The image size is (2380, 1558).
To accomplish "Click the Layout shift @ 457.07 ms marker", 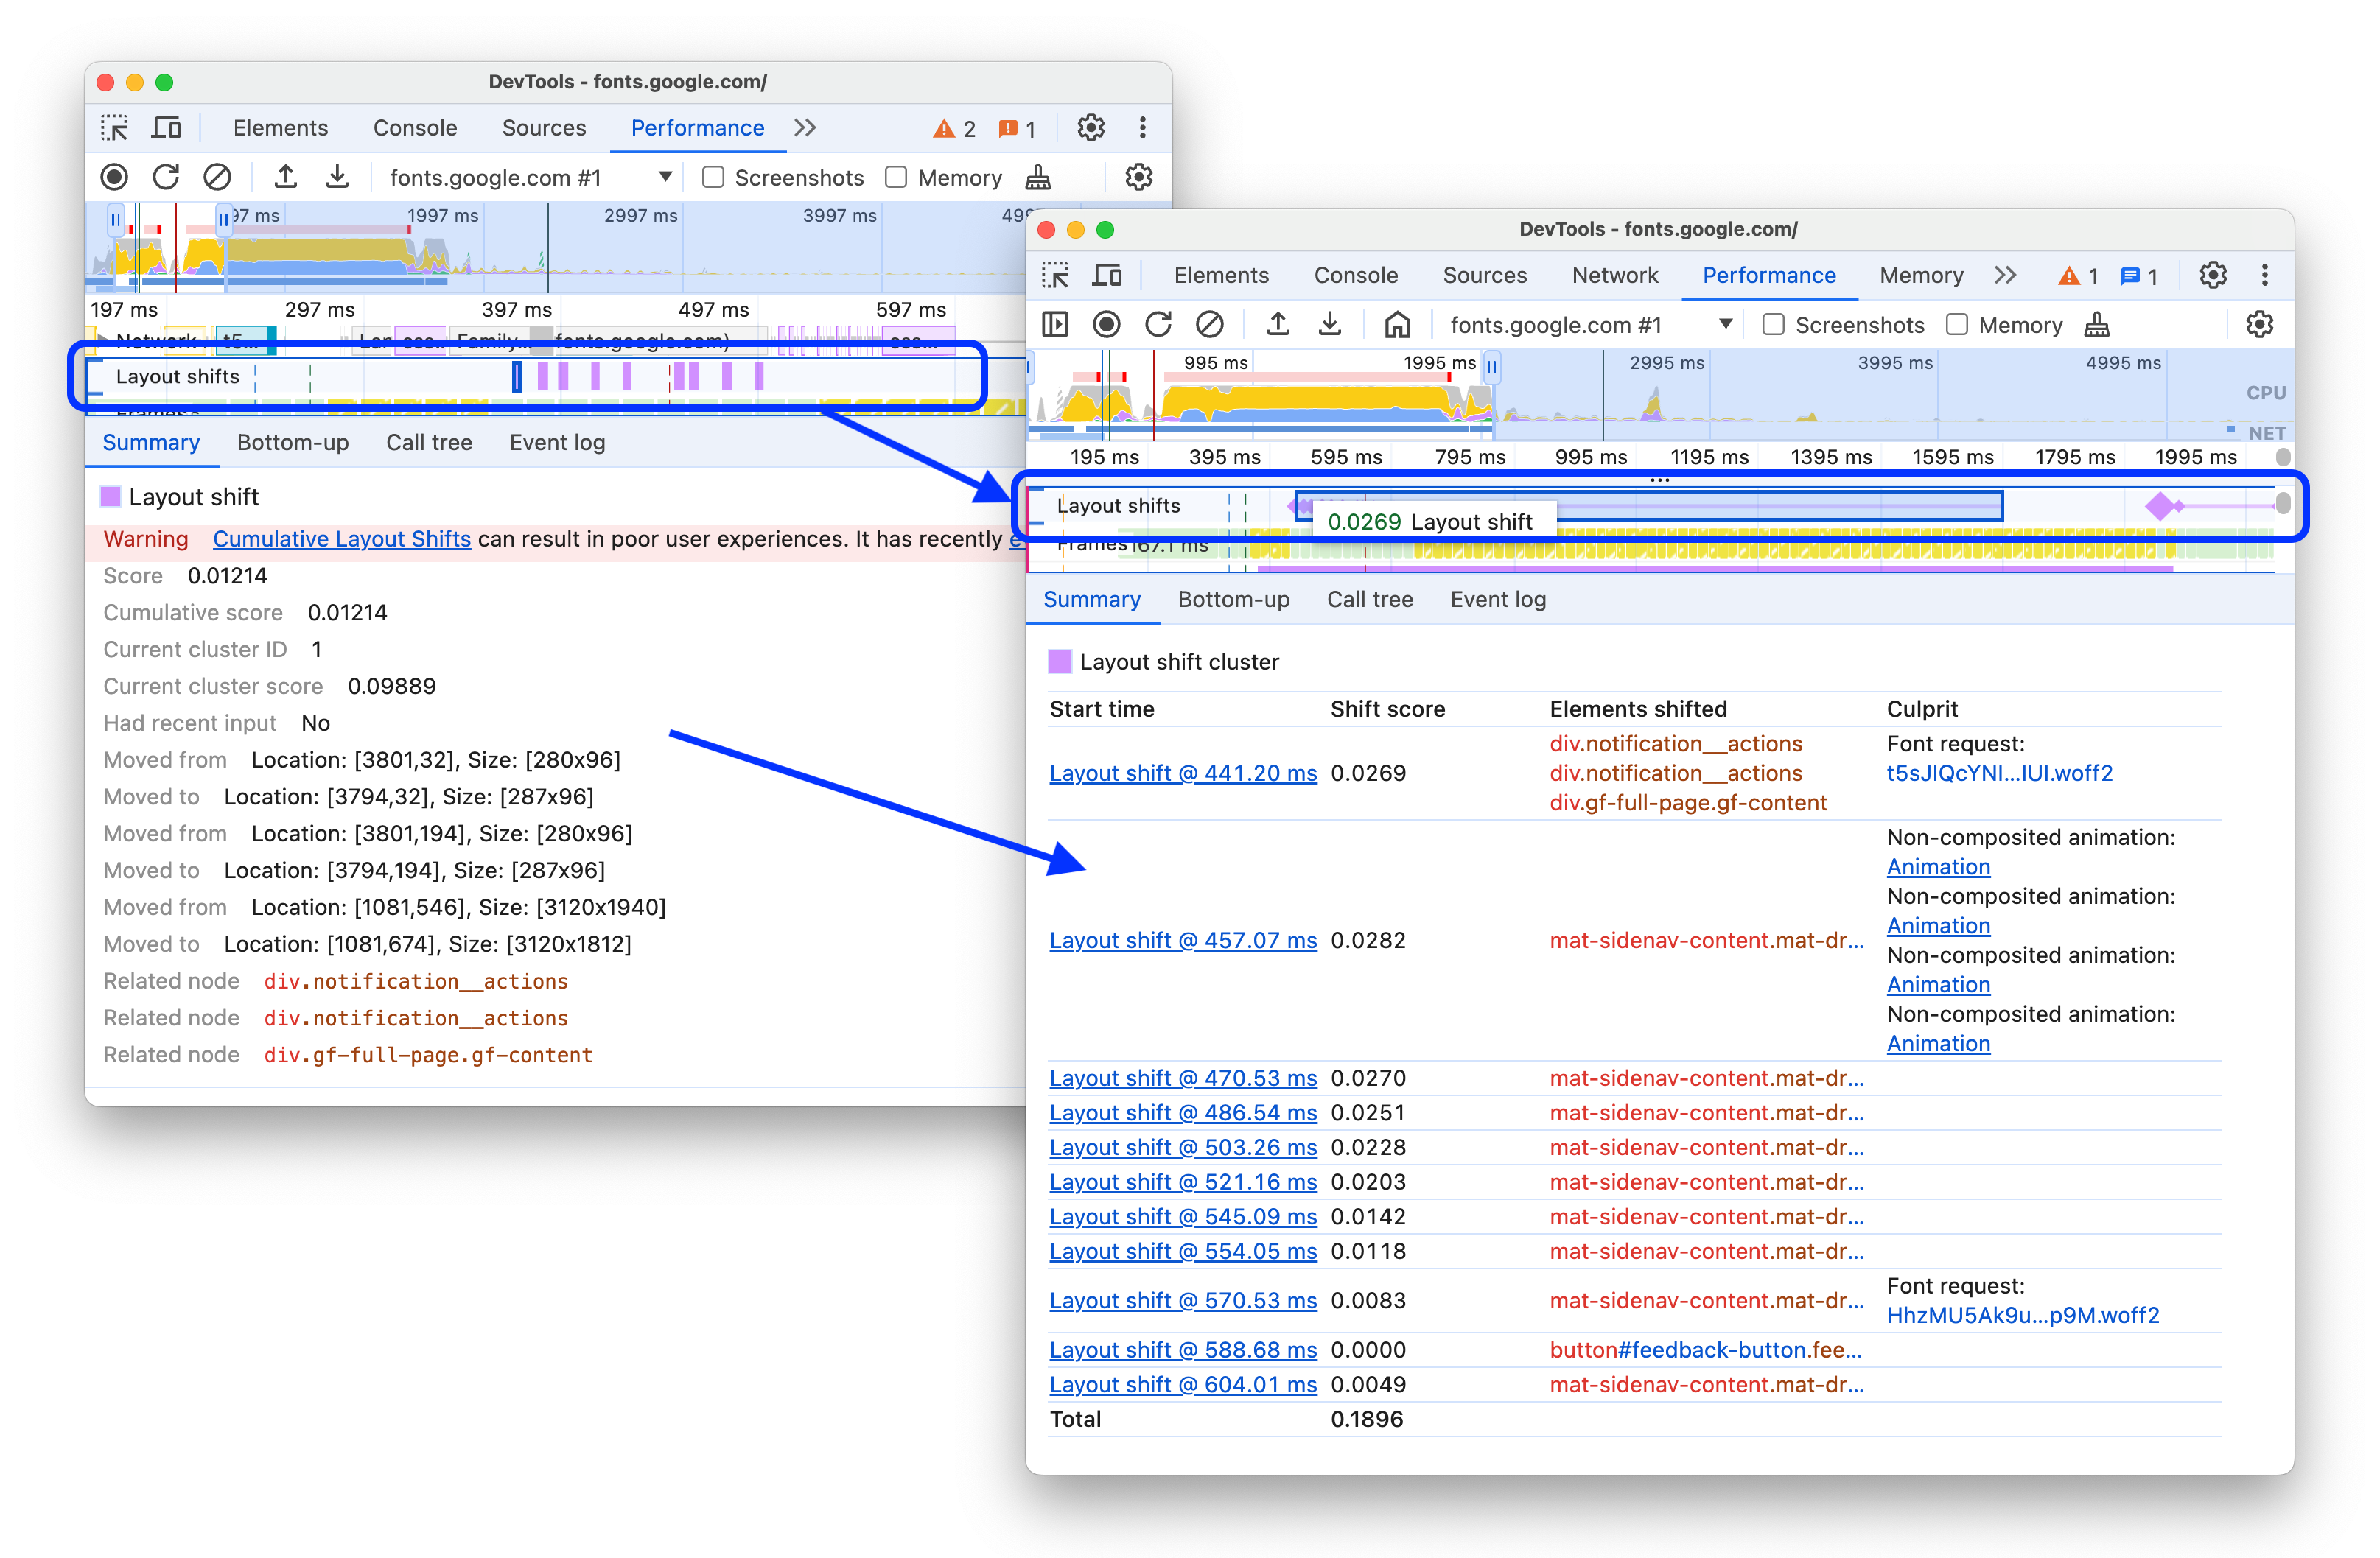I will point(1182,939).
